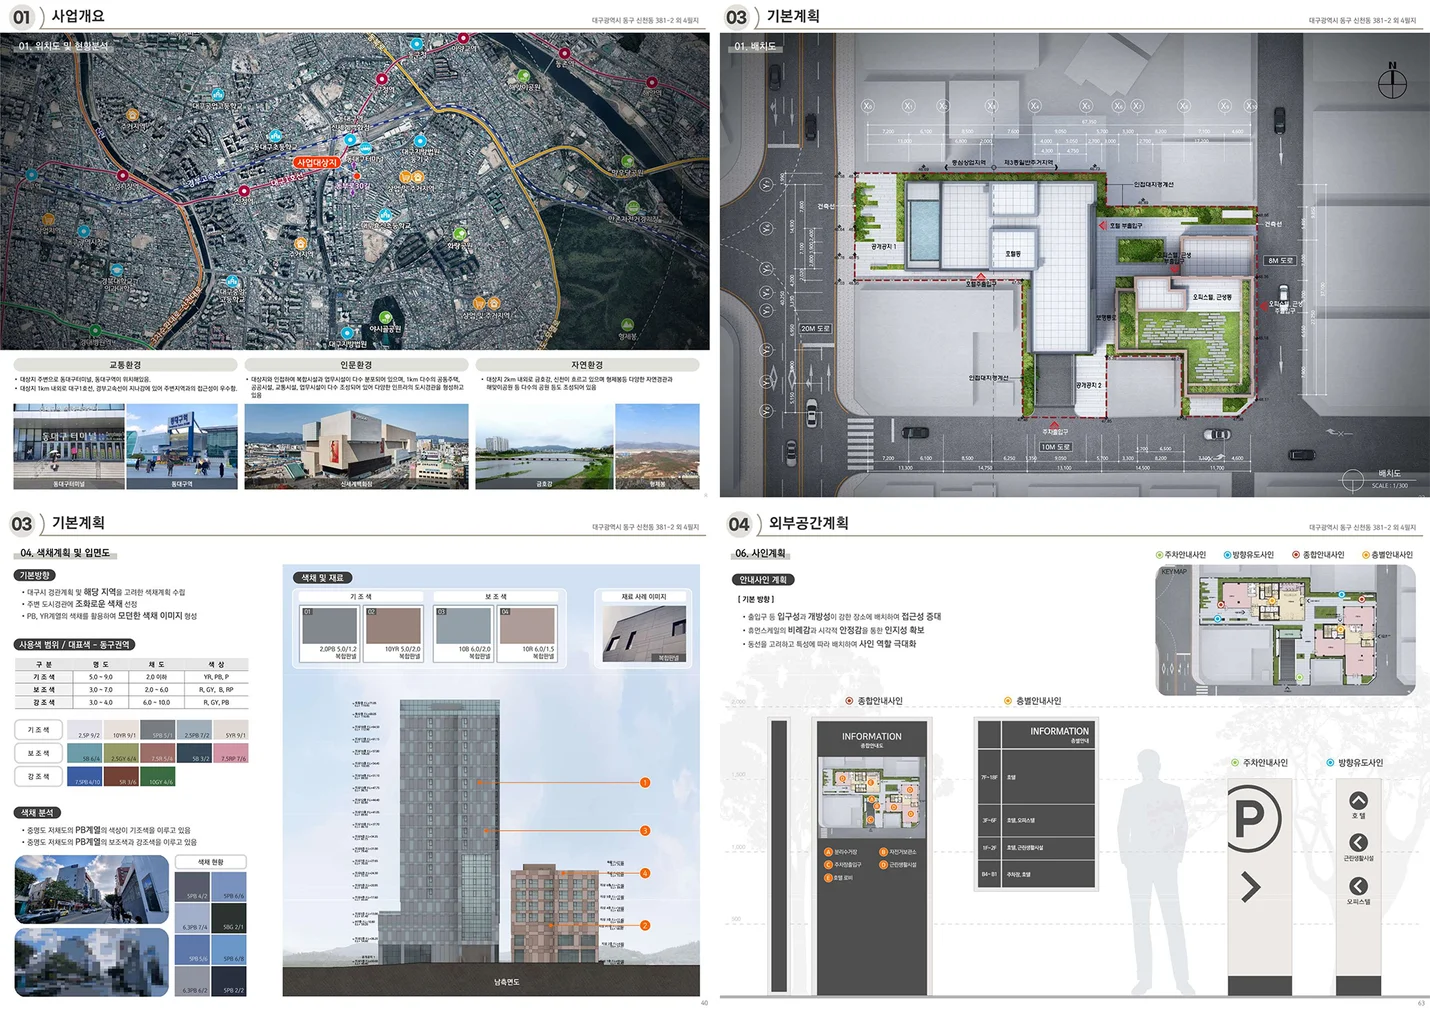
Task: Pick the 2.5P 9/2 color swatch
Action: [x=84, y=730]
